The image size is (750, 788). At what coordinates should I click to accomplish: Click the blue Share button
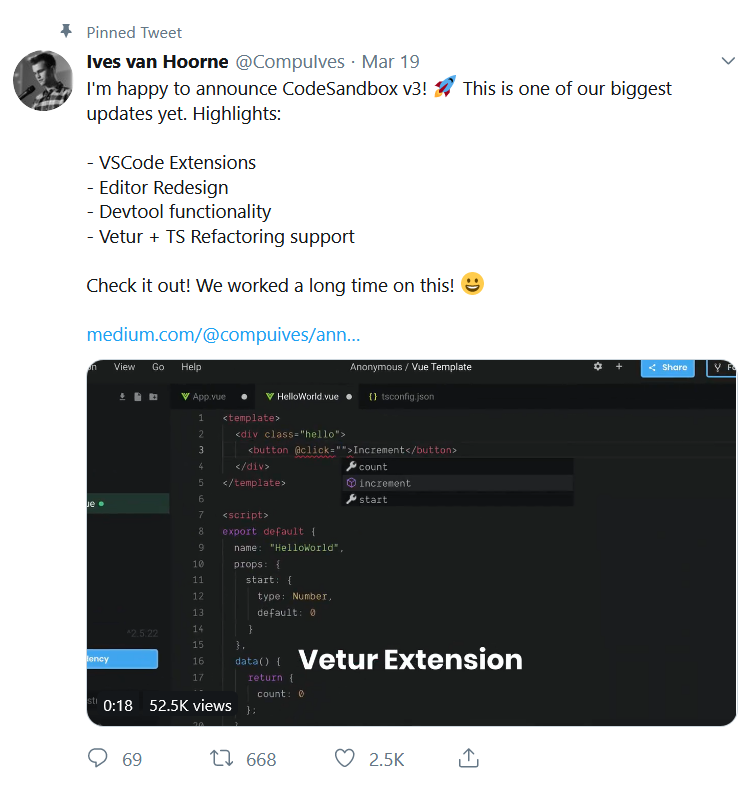tap(667, 367)
